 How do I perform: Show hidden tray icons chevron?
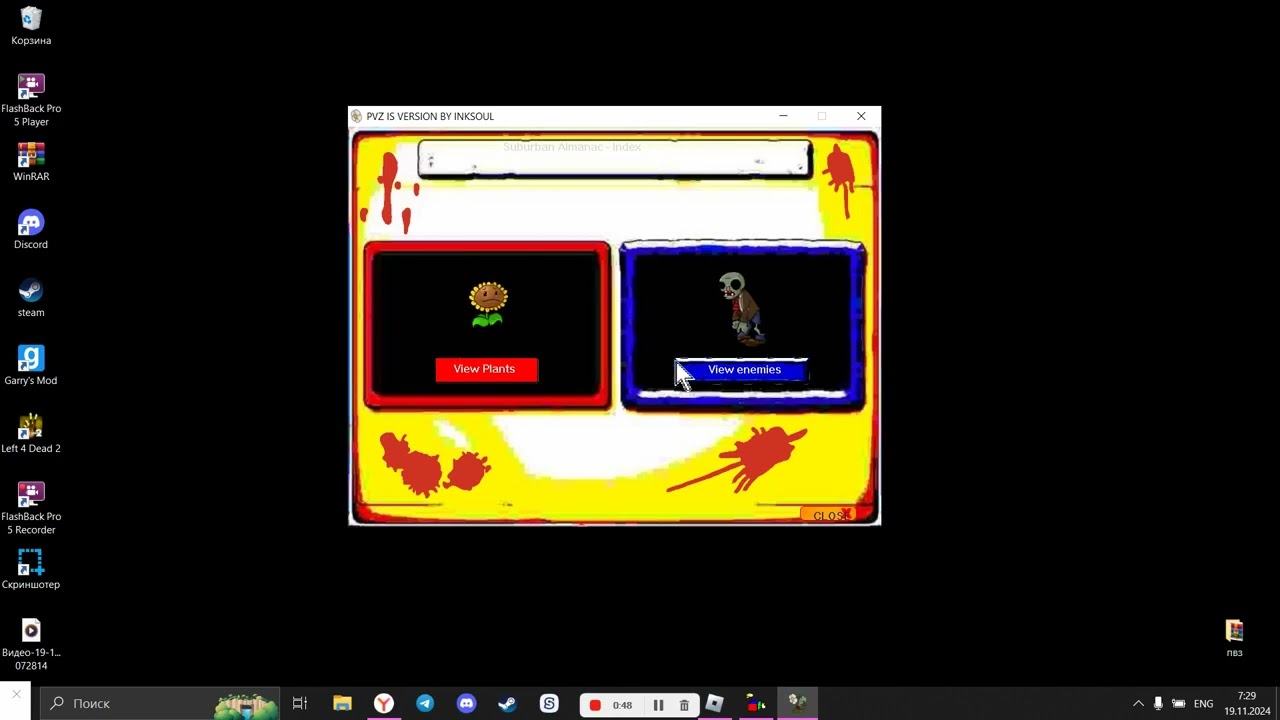tap(1138, 704)
